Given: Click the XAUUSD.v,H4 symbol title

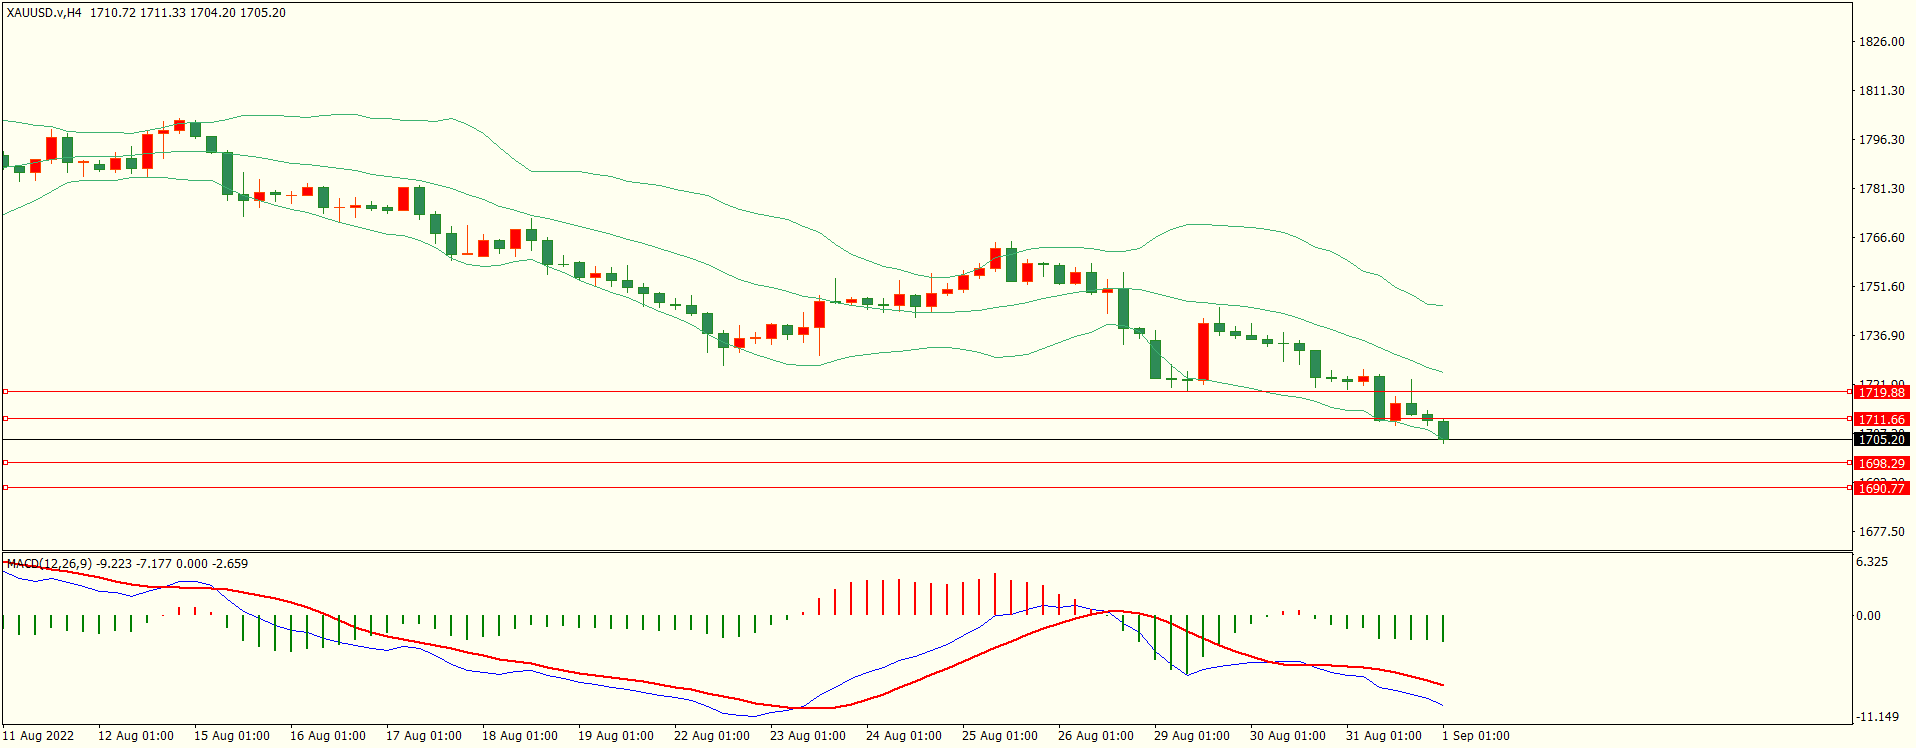Looking at the screenshot, I should click(x=44, y=13).
